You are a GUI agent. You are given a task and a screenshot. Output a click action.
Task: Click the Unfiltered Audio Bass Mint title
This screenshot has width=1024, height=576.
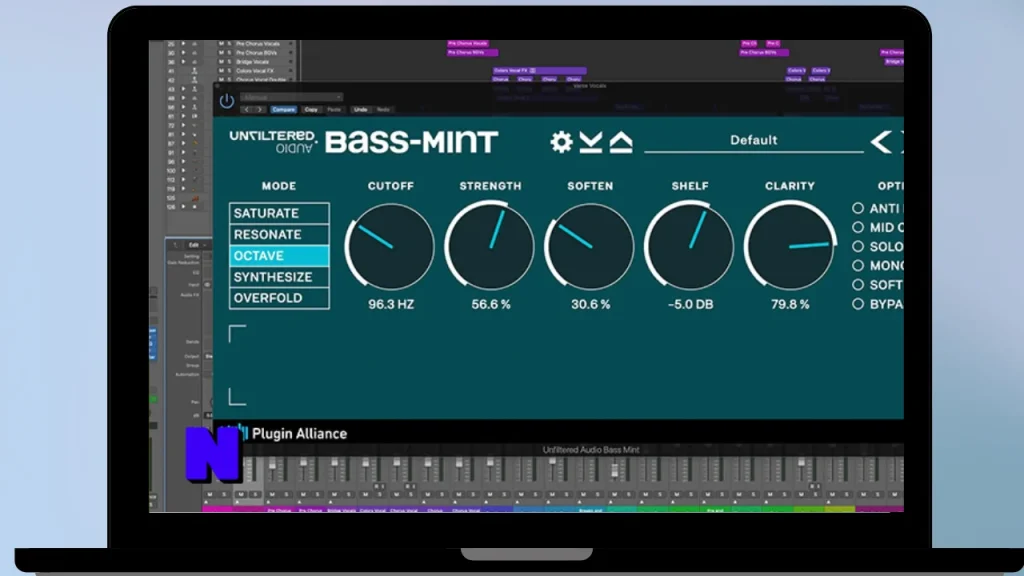pos(591,450)
